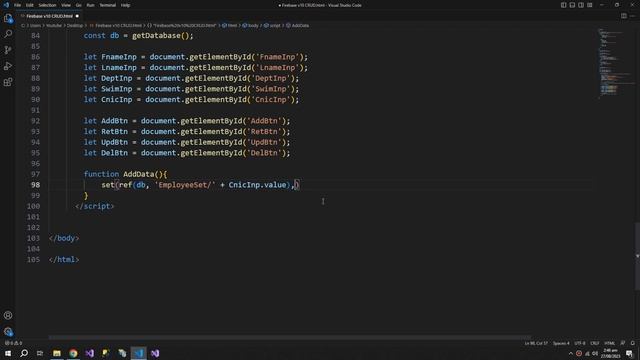This screenshot has height=360, width=640.
Task: Open Google Chrome from taskbar
Action: click(x=73, y=353)
